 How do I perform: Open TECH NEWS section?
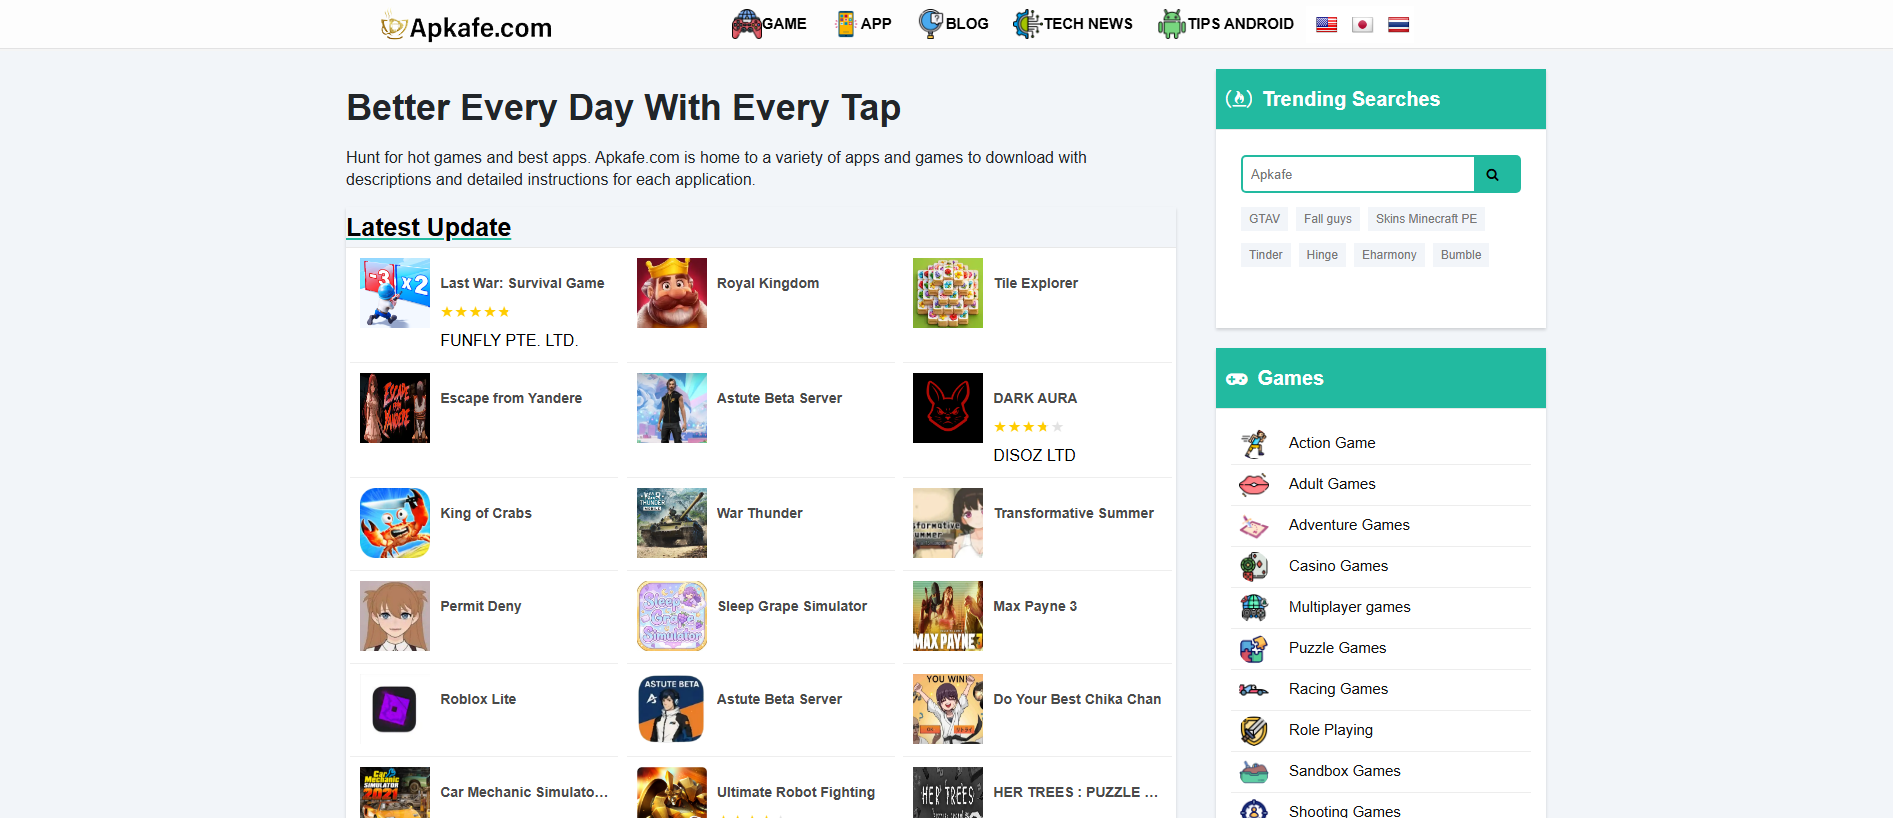click(x=1072, y=24)
